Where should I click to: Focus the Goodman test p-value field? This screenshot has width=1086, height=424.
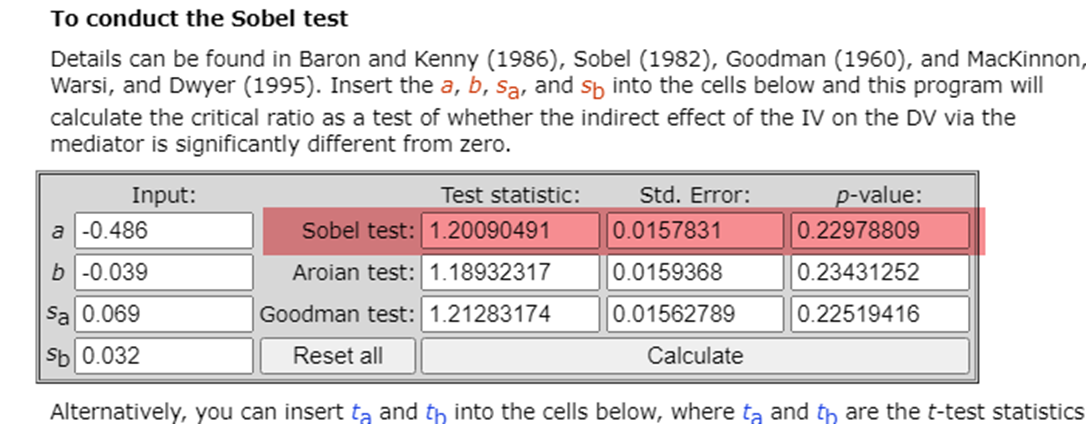pos(880,314)
